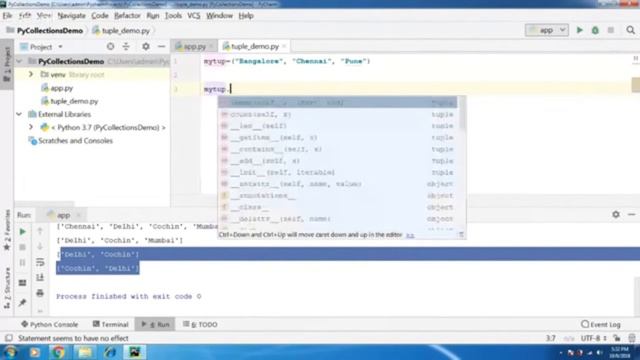Click autocomplete popup scrollbar
This screenshot has width=640, height=360.
coord(462,114)
